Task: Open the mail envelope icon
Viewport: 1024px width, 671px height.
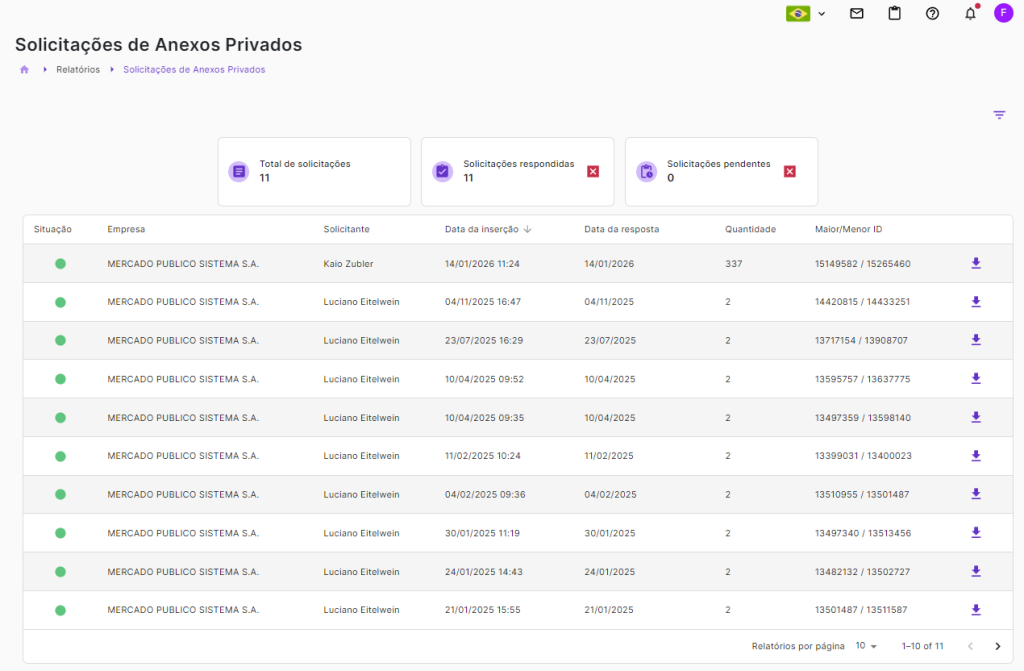Action: point(856,14)
